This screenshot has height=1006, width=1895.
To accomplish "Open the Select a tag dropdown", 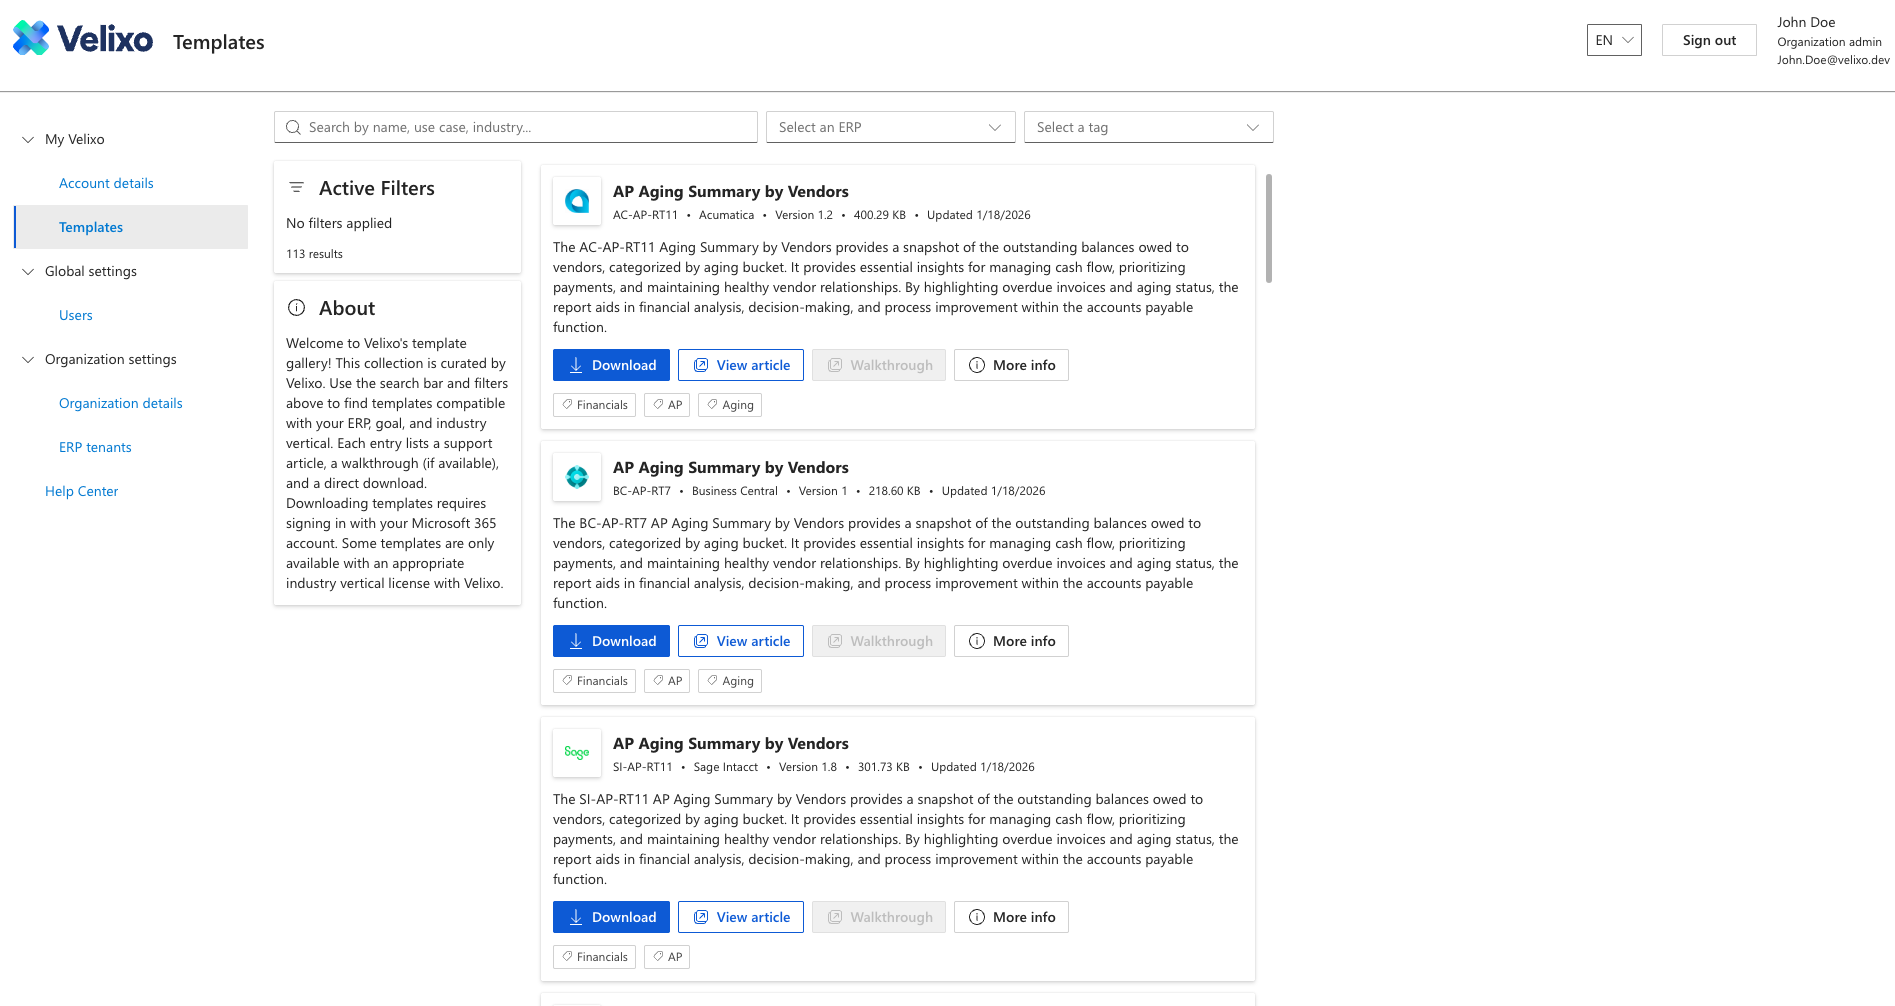I will [1148, 128].
